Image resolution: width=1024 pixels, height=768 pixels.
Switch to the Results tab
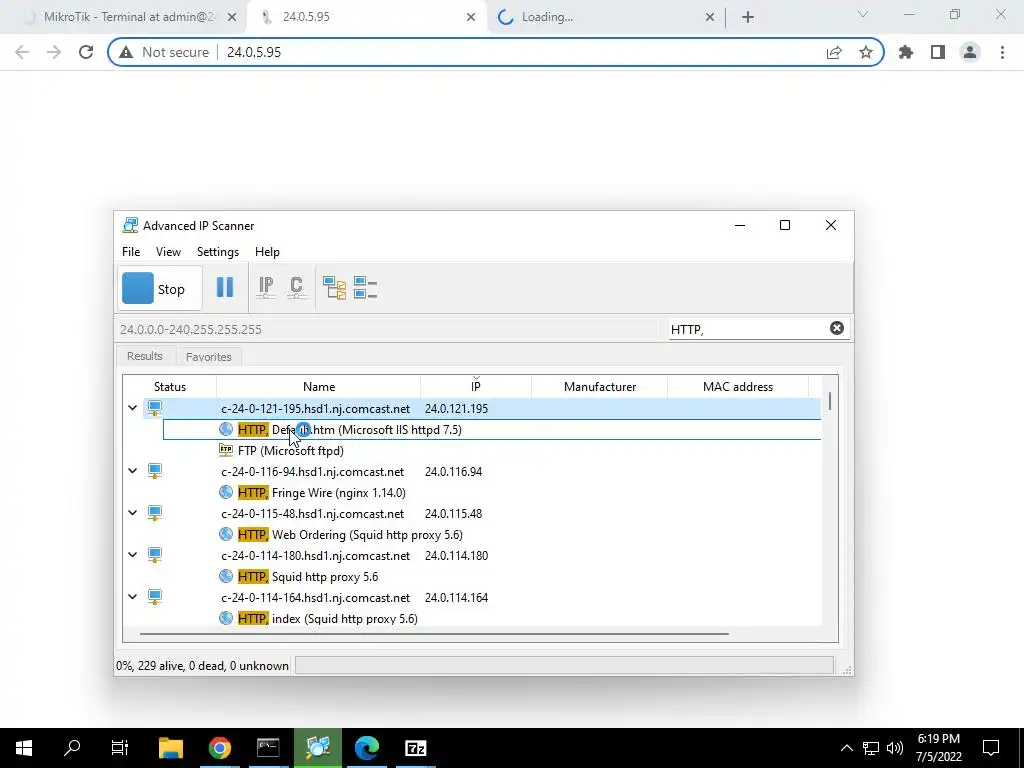(145, 356)
